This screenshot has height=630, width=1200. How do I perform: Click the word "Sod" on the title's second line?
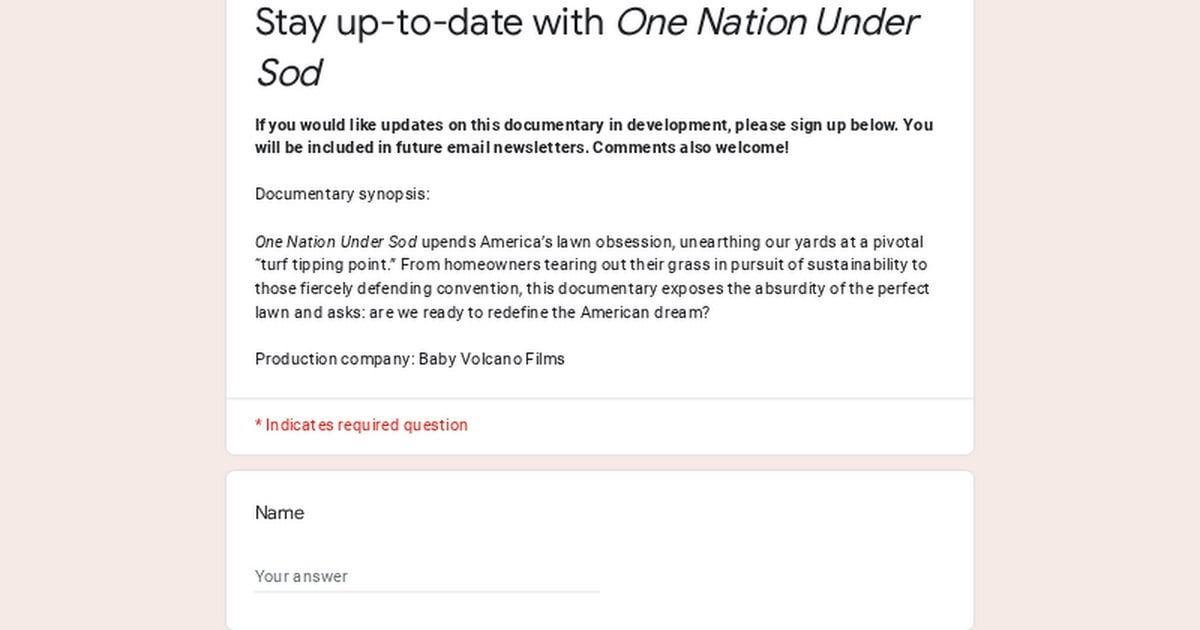(289, 73)
